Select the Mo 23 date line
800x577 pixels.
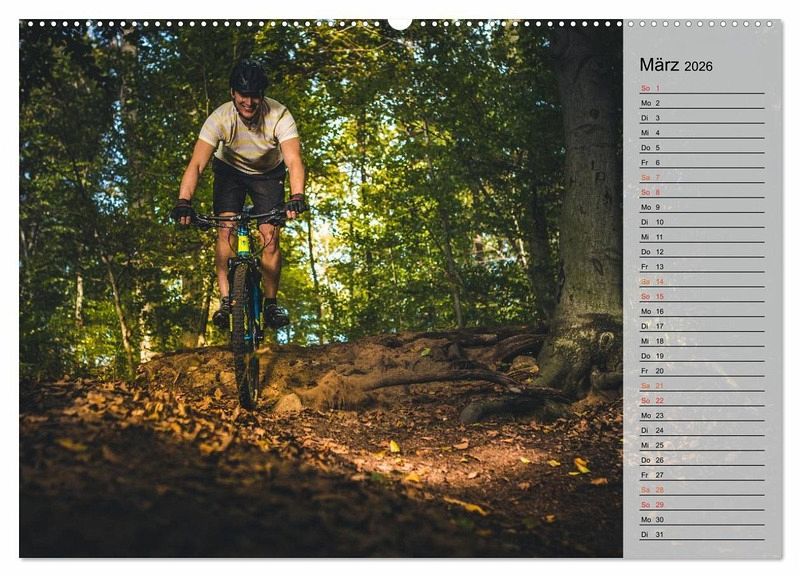(702, 416)
